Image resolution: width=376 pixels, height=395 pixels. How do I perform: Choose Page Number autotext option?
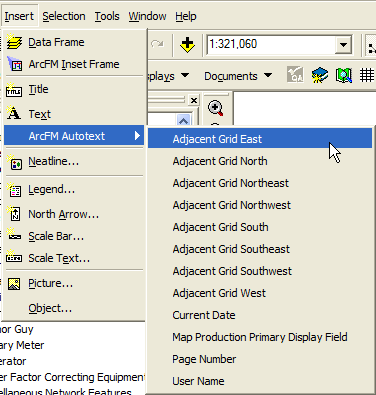point(204,359)
